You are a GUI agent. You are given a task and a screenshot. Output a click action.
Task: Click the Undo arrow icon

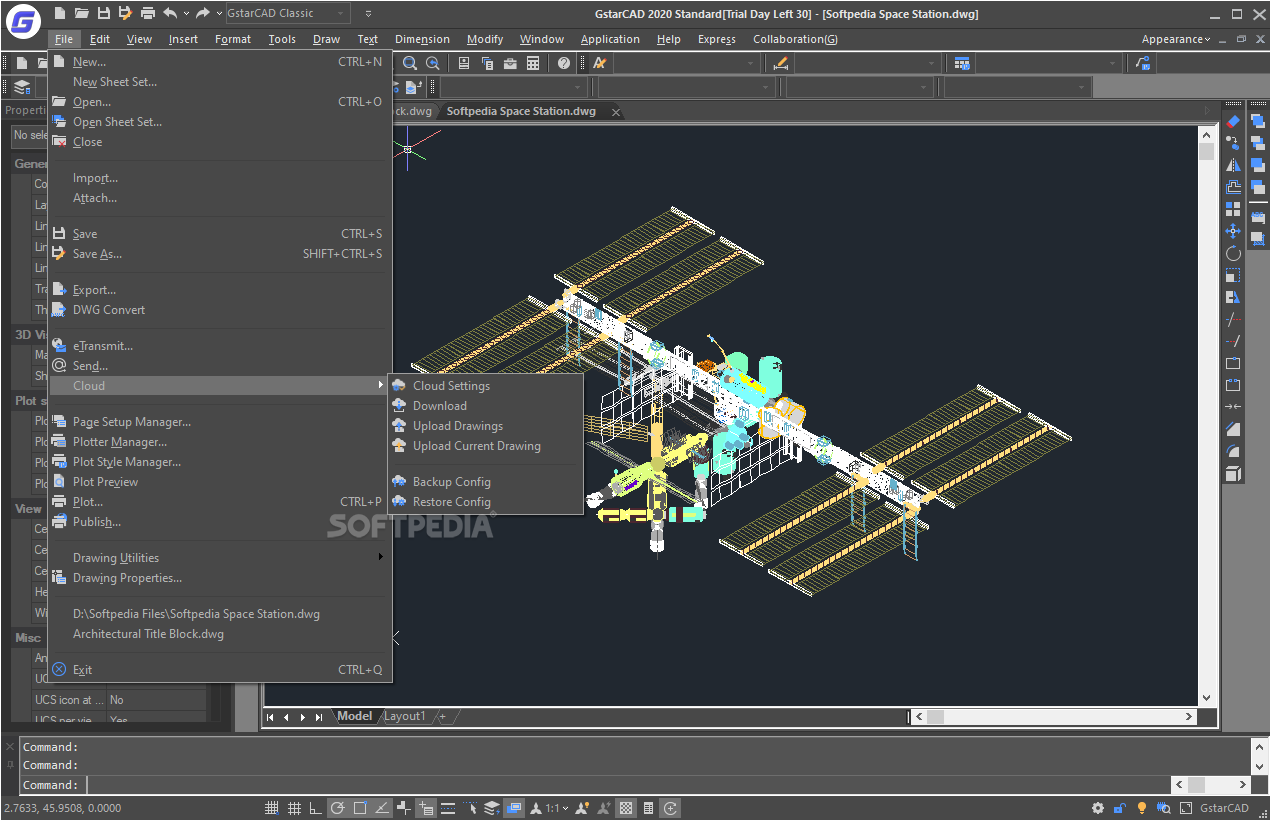tap(170, 13)
